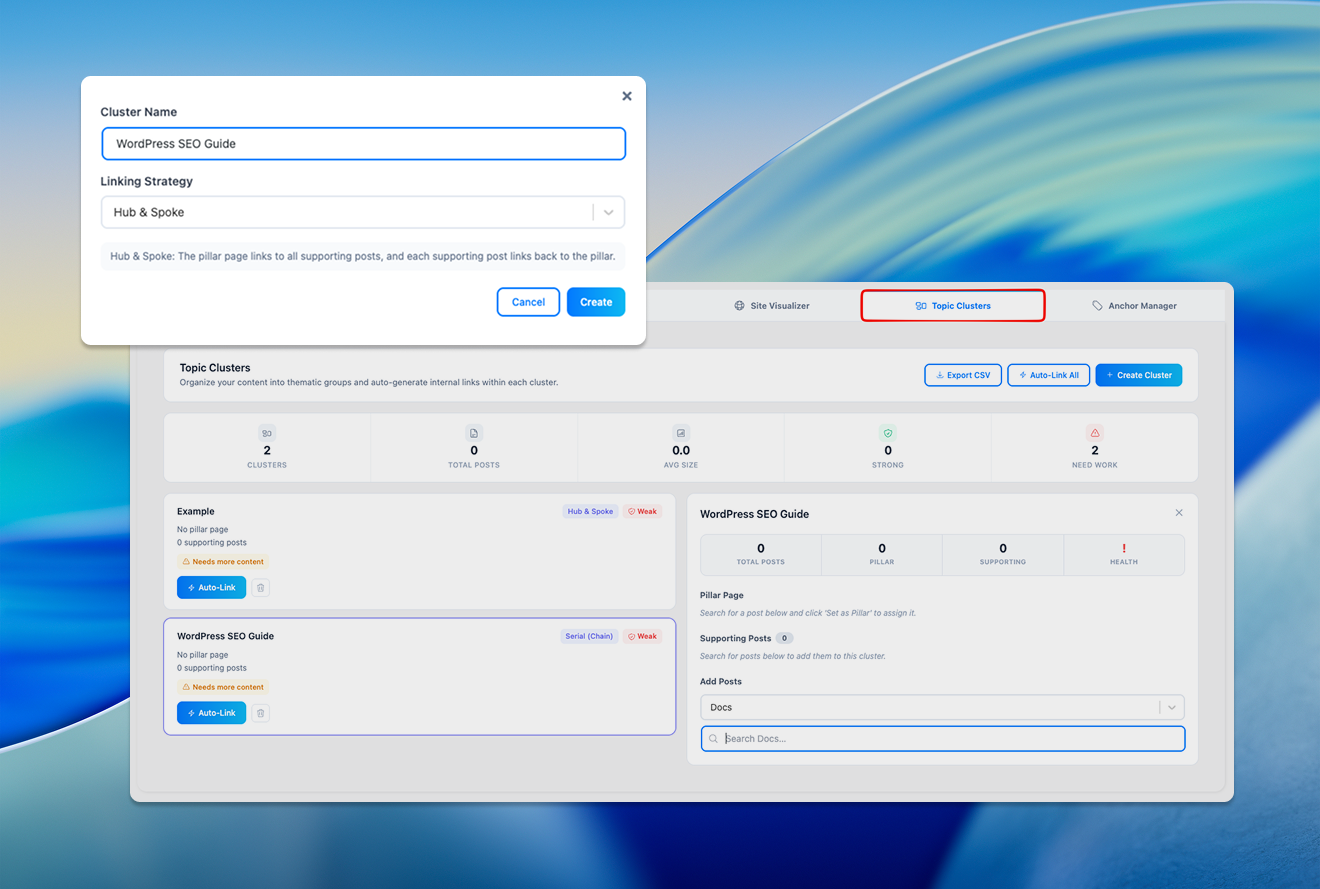Click the Auto-Link All button
The width and height of the screenshot is (1320, 889).
(x=1048, y=375)
